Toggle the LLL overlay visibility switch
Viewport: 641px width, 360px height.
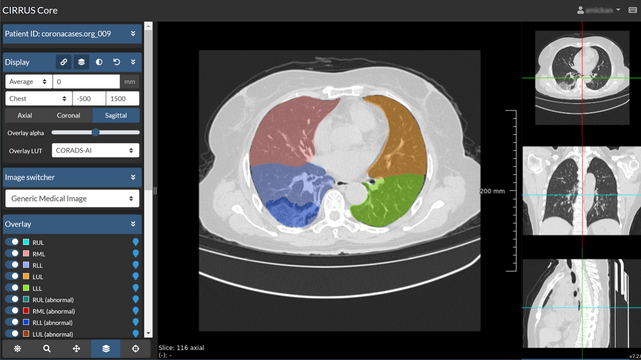(x=12, y=288)
